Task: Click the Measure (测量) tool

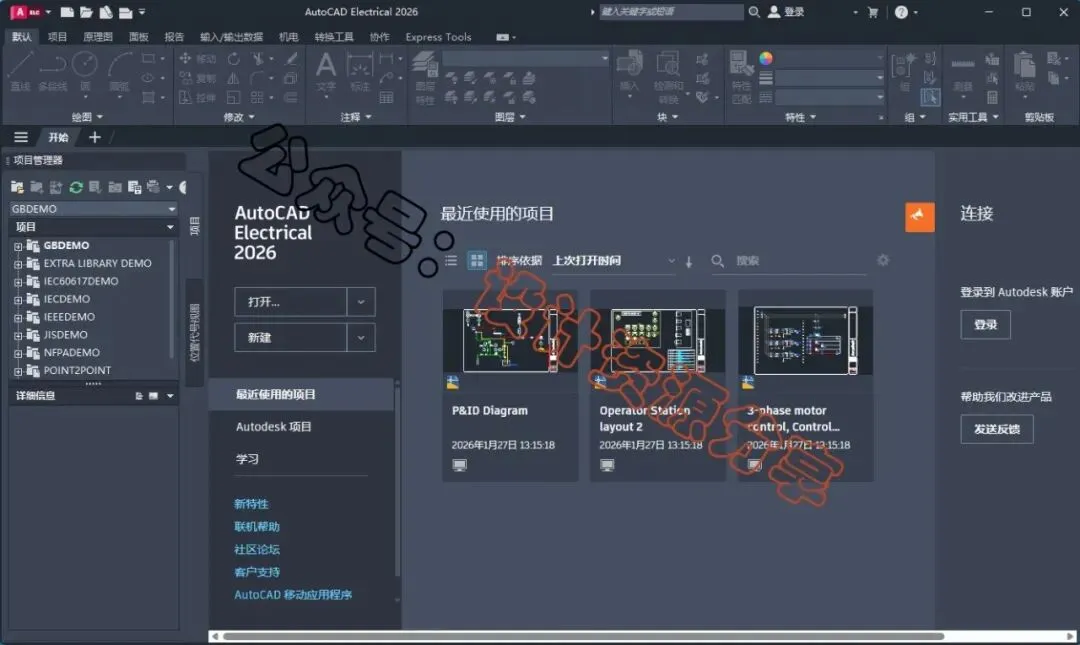Action: (963, 72)
